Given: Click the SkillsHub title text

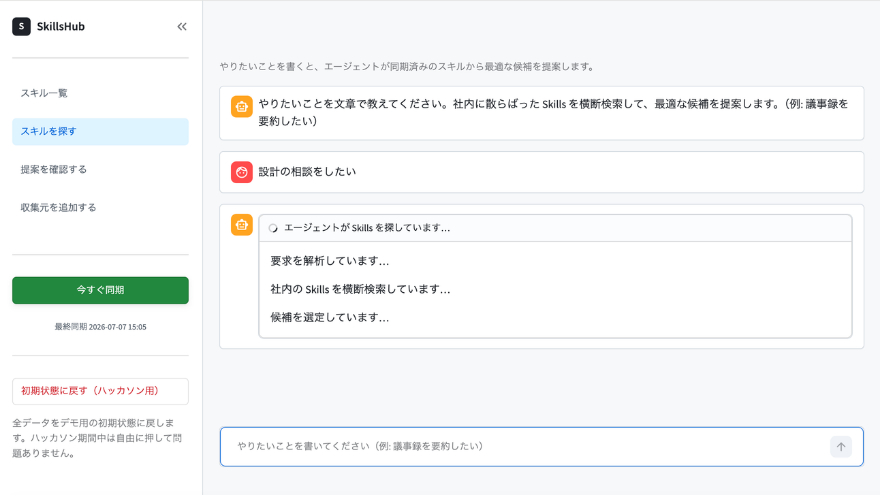Looking at the screenshot, I should [x=61, y=26].
